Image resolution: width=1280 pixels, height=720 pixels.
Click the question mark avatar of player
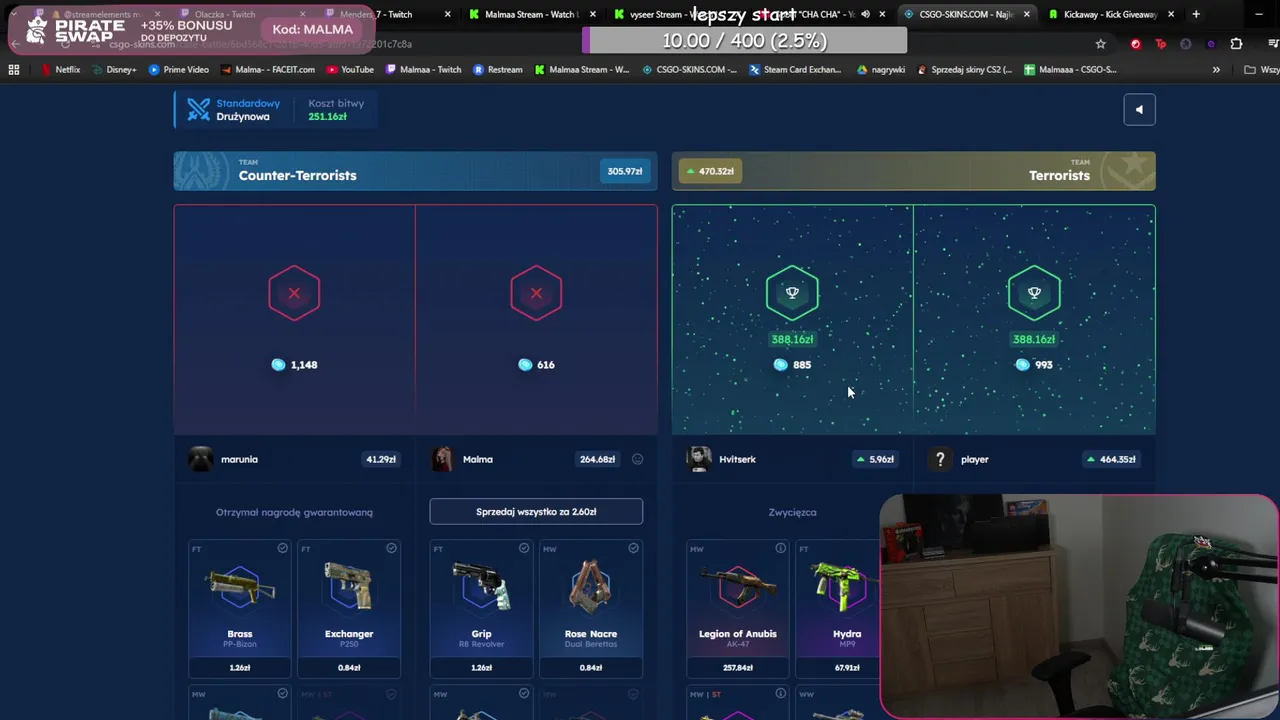[x=940, y=459]
